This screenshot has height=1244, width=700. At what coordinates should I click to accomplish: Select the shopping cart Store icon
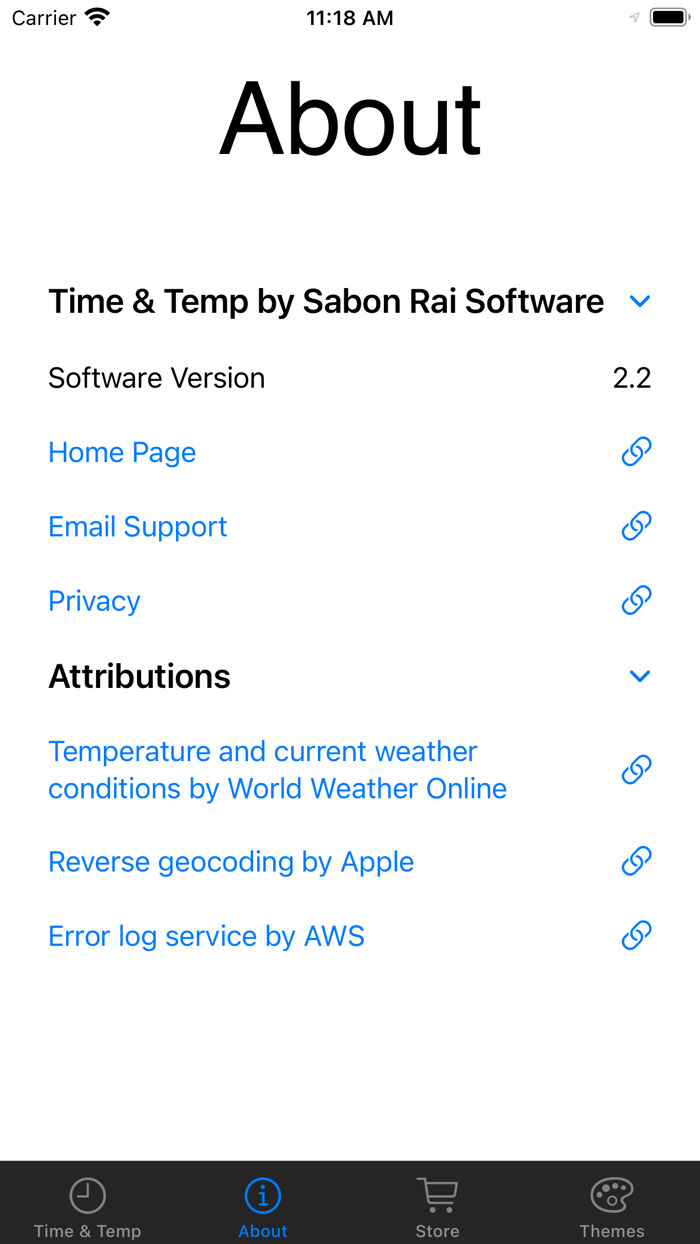click(437, 1193)
